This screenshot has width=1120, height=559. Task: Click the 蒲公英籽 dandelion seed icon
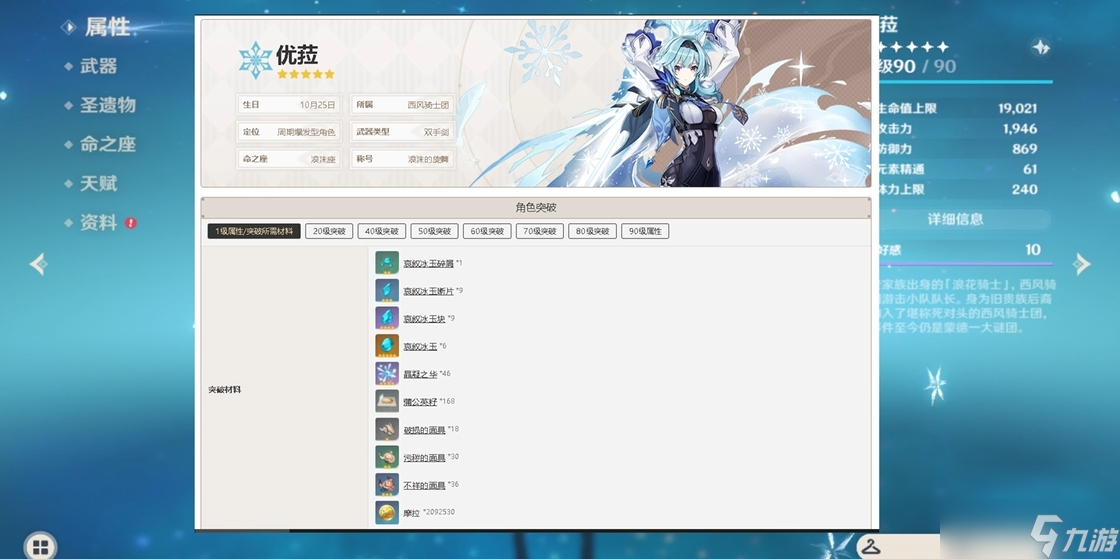(387, 401)
